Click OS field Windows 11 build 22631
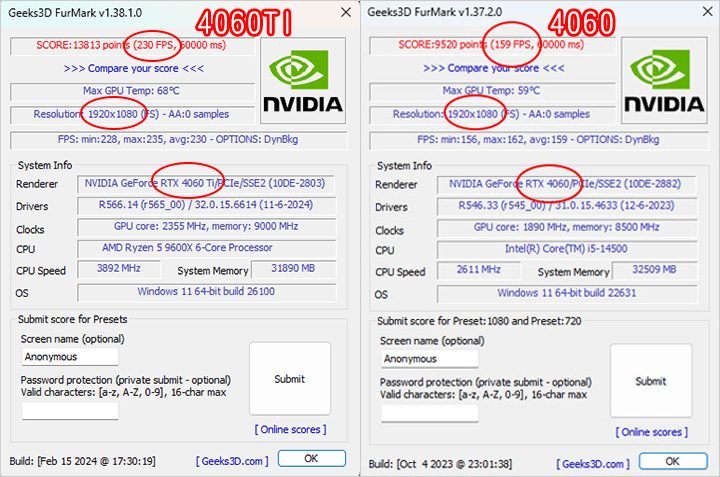The image size is (720, 477). tap(567, 293)
